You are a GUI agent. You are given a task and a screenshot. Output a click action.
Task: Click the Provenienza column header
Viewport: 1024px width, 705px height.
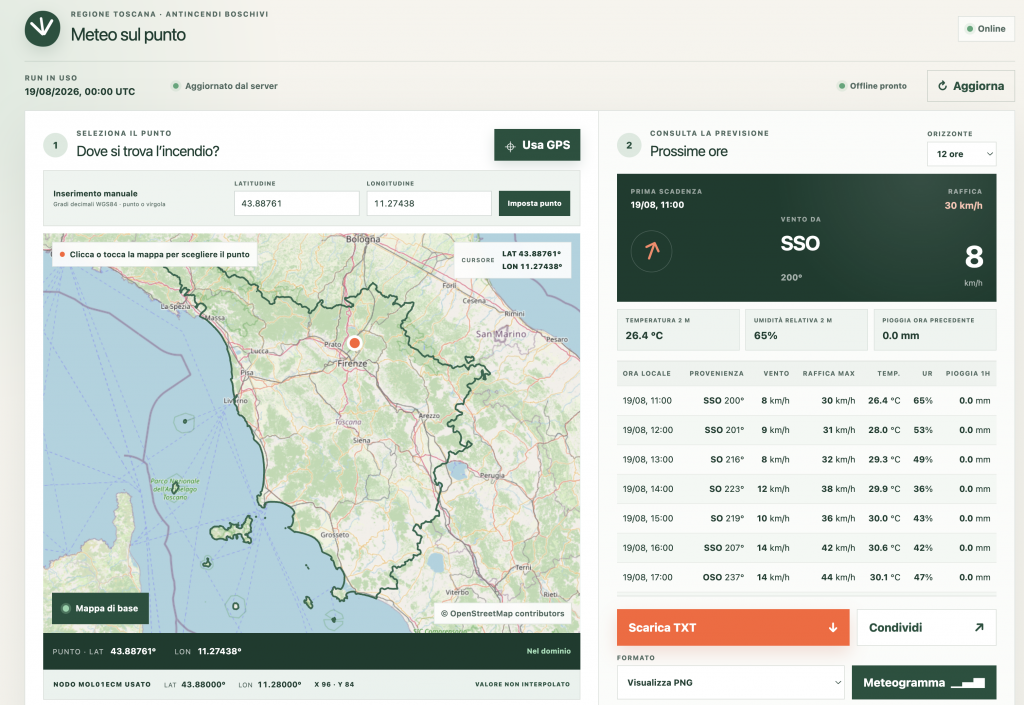[716, 373]
